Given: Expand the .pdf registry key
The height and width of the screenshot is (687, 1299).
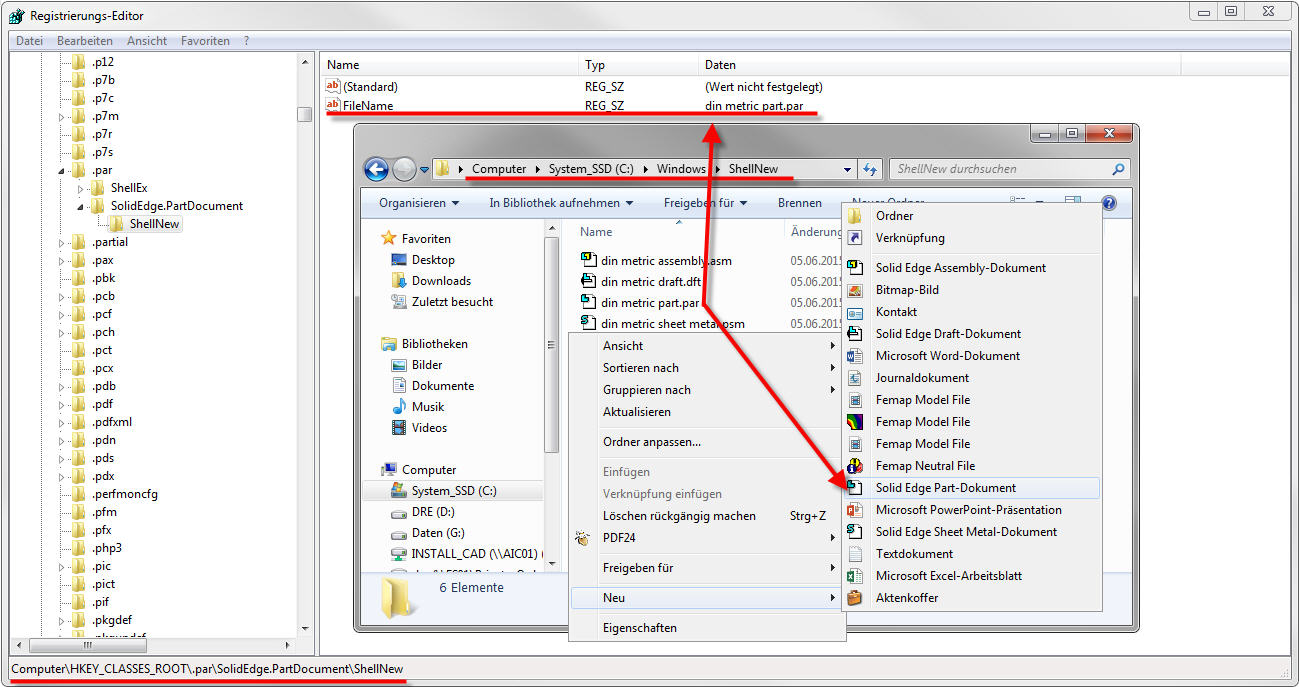Looking at the screenshot, I should [x=61, y=404].
